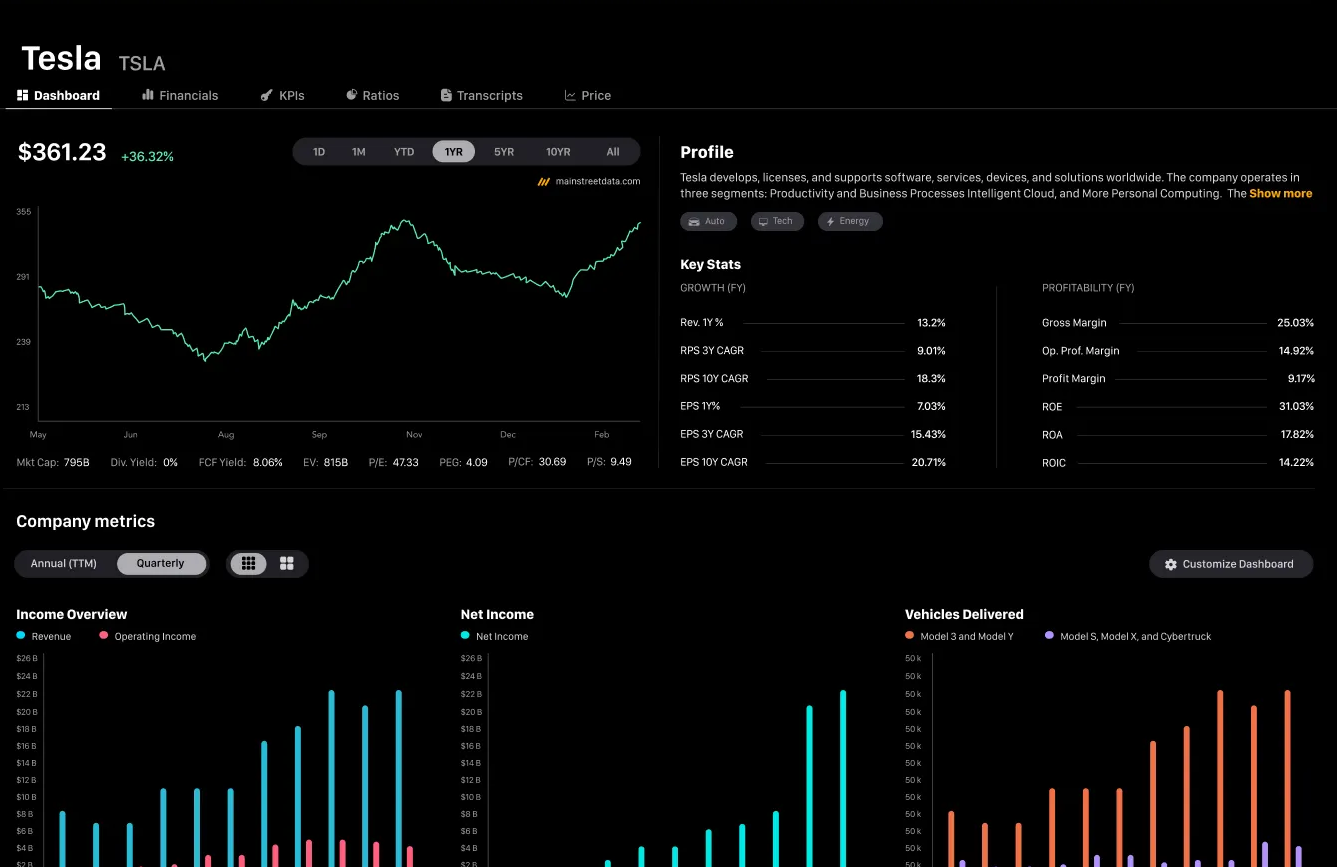The height and width of the screenshot is (867, 1337).
Task: Select the 5YR time range
Action: (x=503, y=151)
